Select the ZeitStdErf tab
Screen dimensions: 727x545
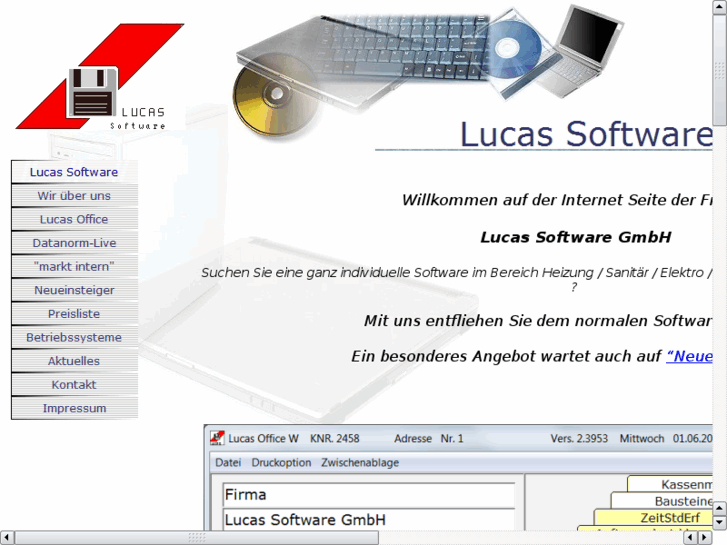coord(654,518)
